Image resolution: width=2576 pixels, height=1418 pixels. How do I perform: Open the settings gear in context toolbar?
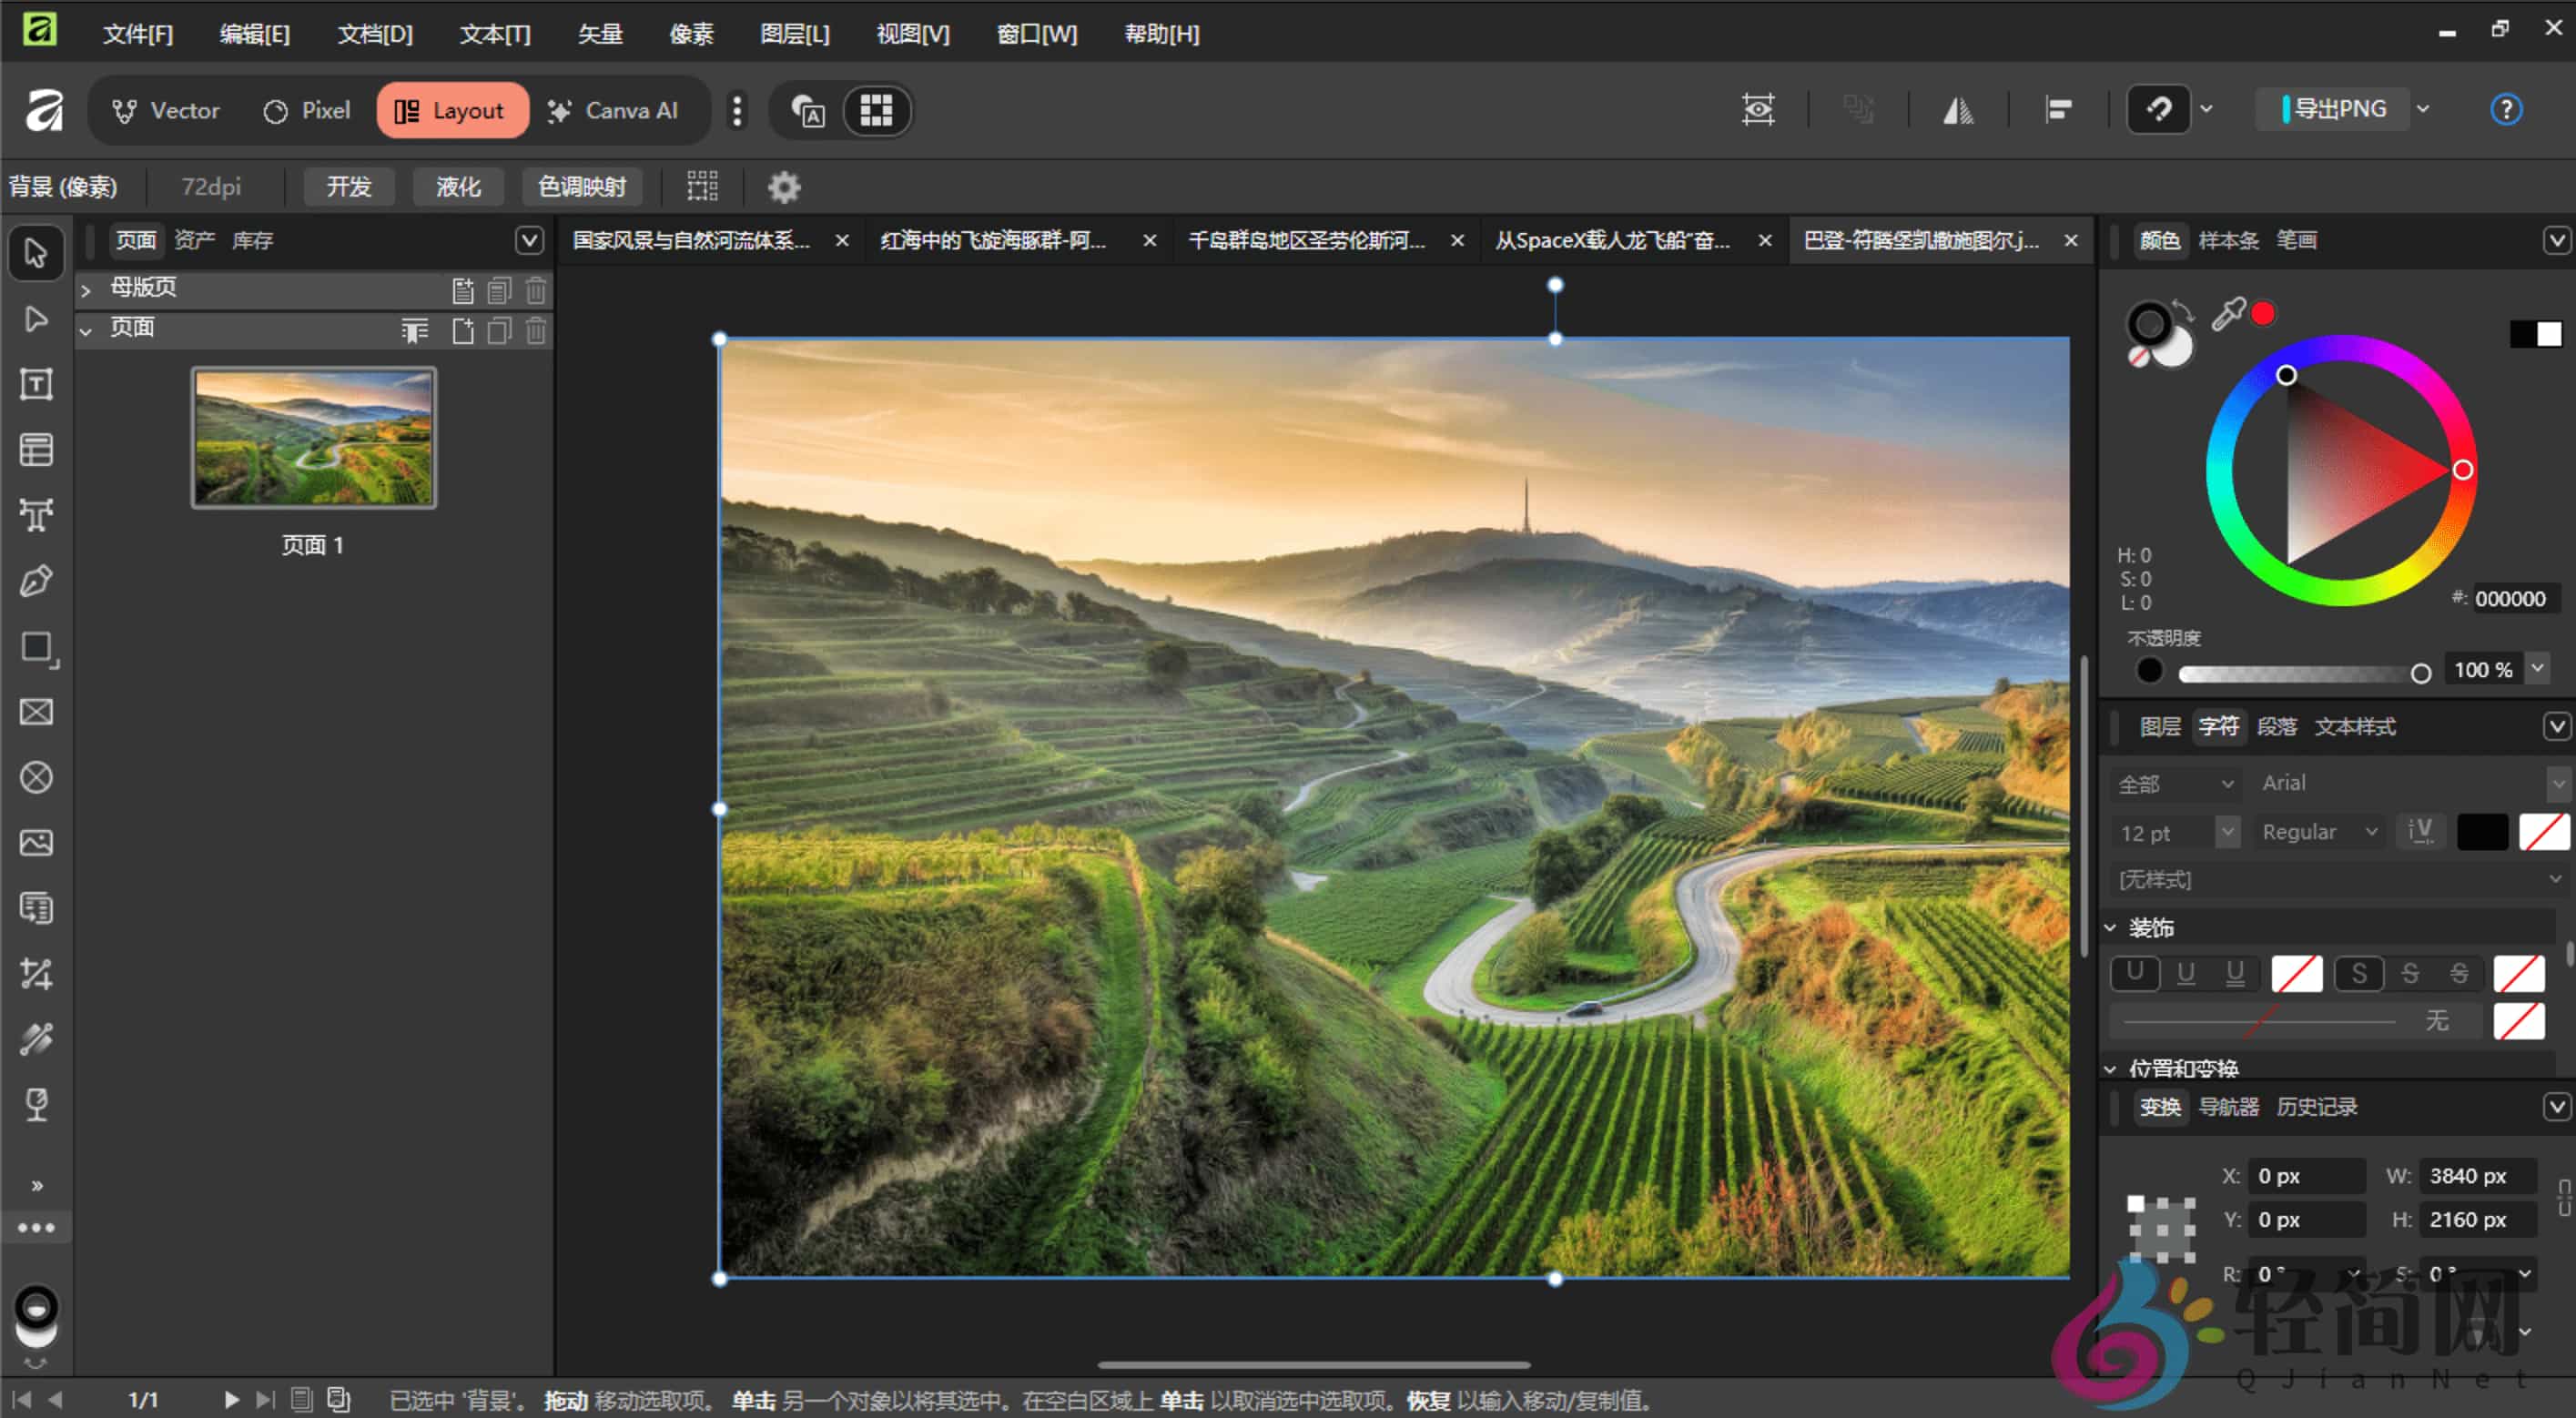(783, 187)
